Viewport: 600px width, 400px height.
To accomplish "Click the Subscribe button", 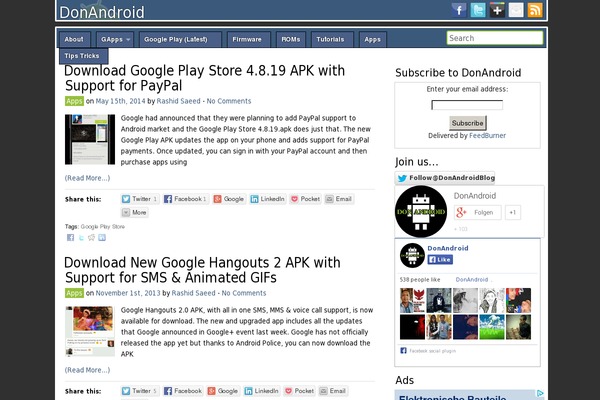I will point(468,123).
